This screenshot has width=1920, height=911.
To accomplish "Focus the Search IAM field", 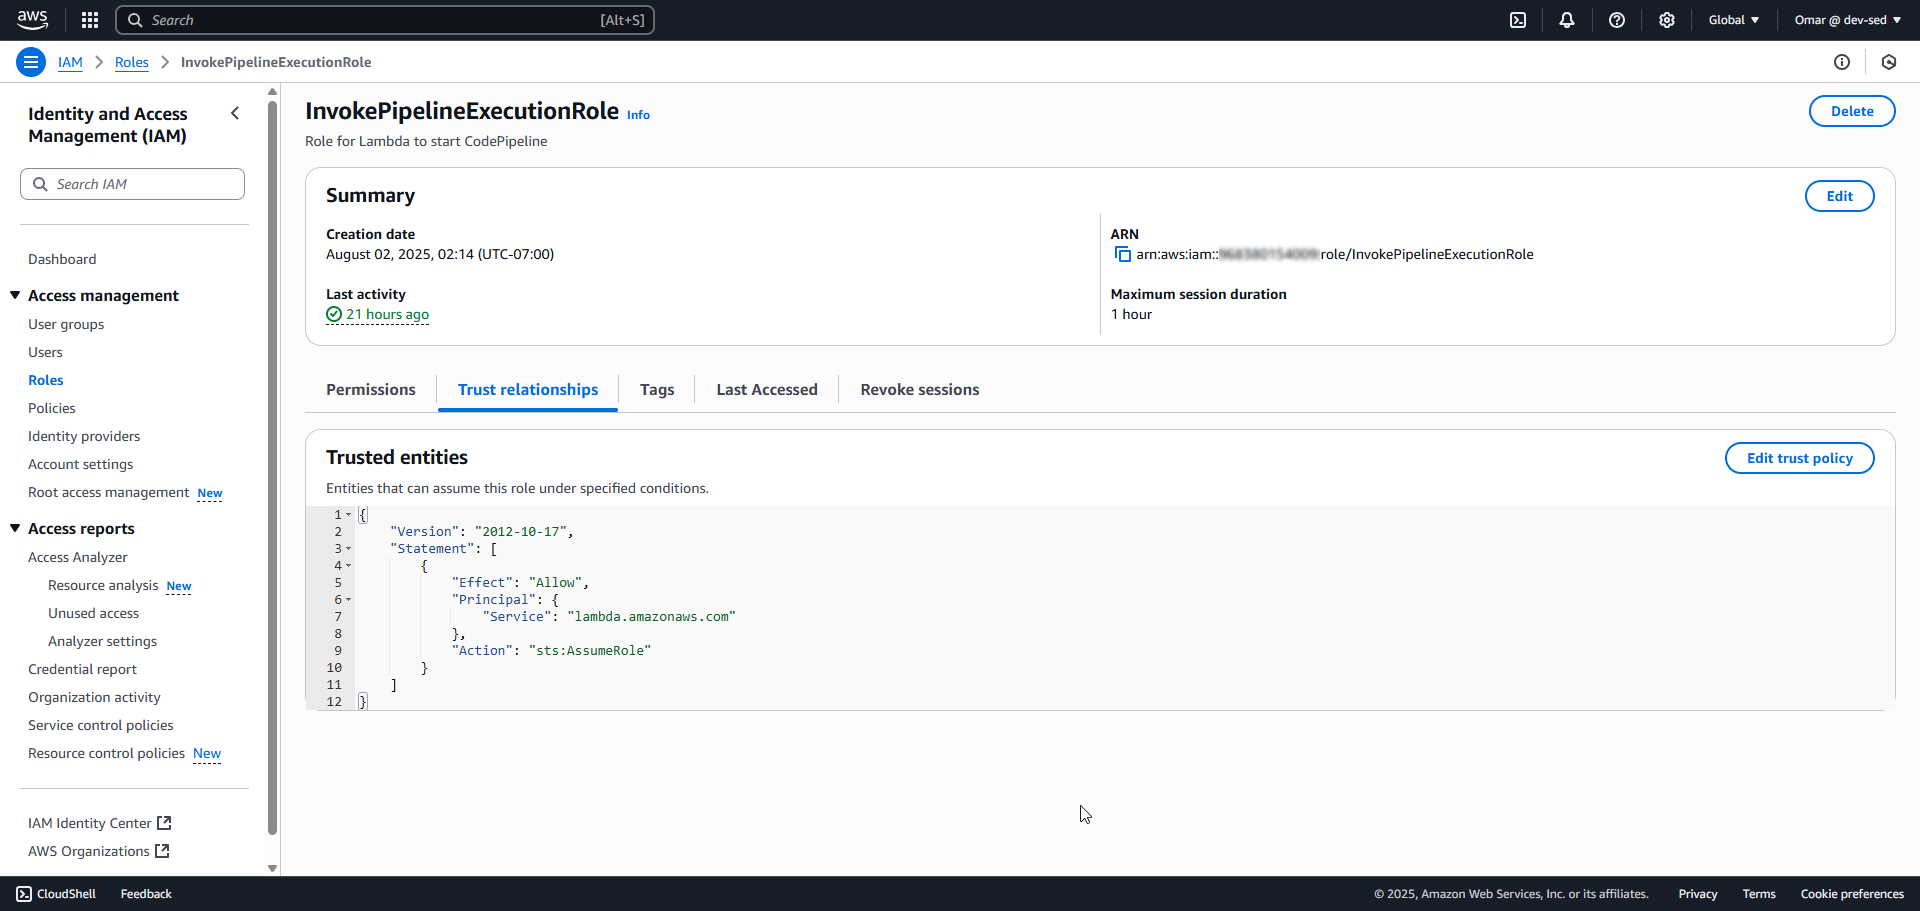I will [132, 184].
